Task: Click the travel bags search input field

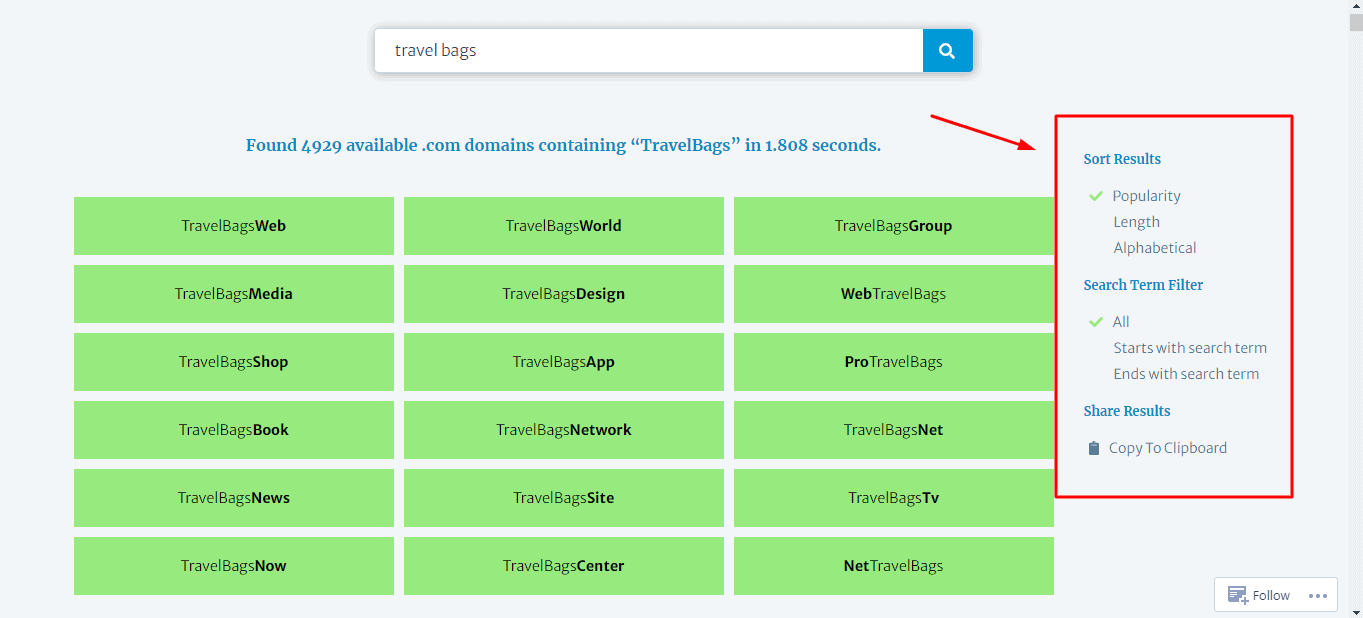Action: (x=648, y=51)
